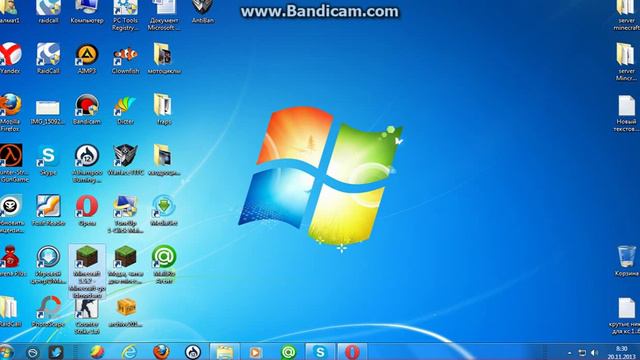640x360 pixels.
Task: Click the Twitter bird taskbar icon
Action: click(x=56, y=352)
